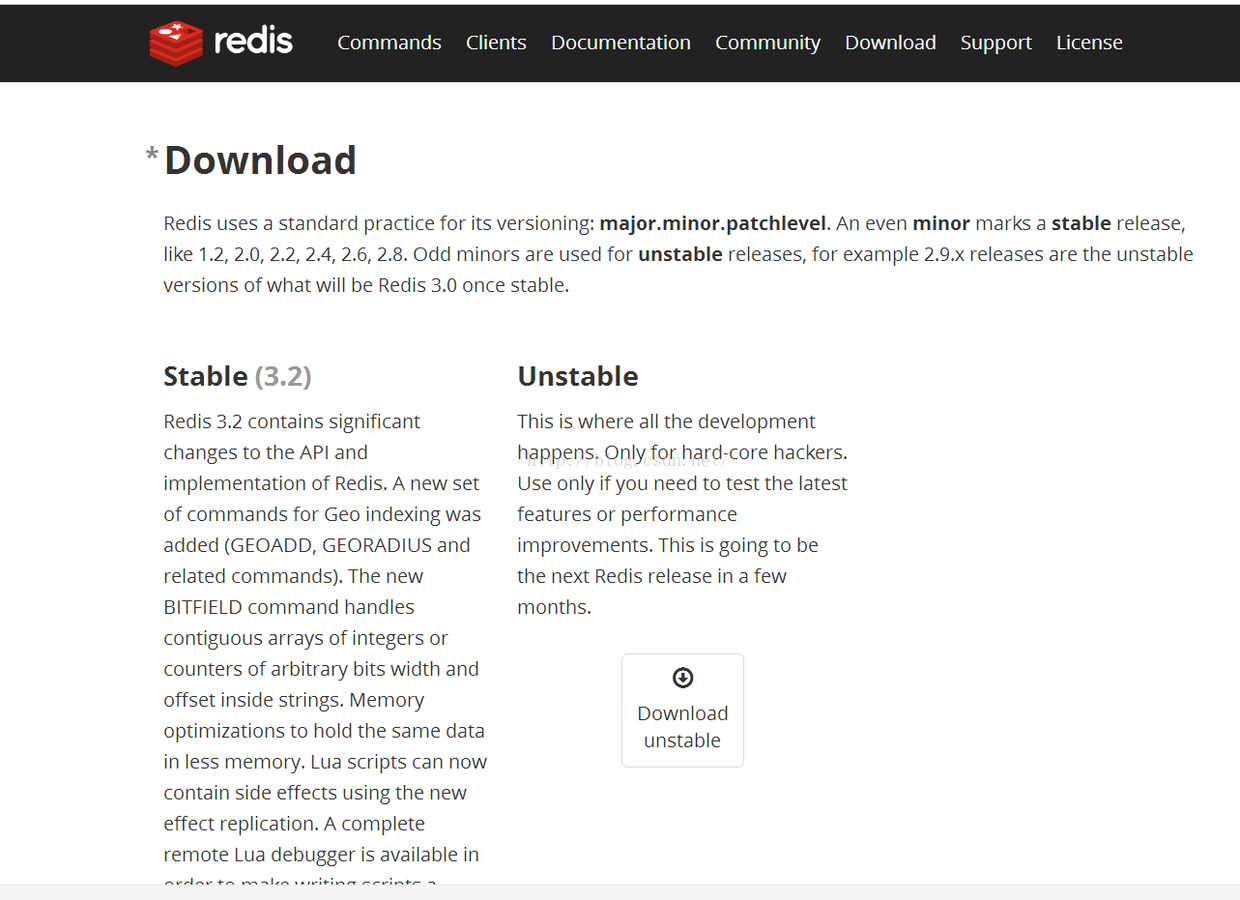
Task: Click the text 'Use only if you need to test the latest'
Action: point(682,483)
